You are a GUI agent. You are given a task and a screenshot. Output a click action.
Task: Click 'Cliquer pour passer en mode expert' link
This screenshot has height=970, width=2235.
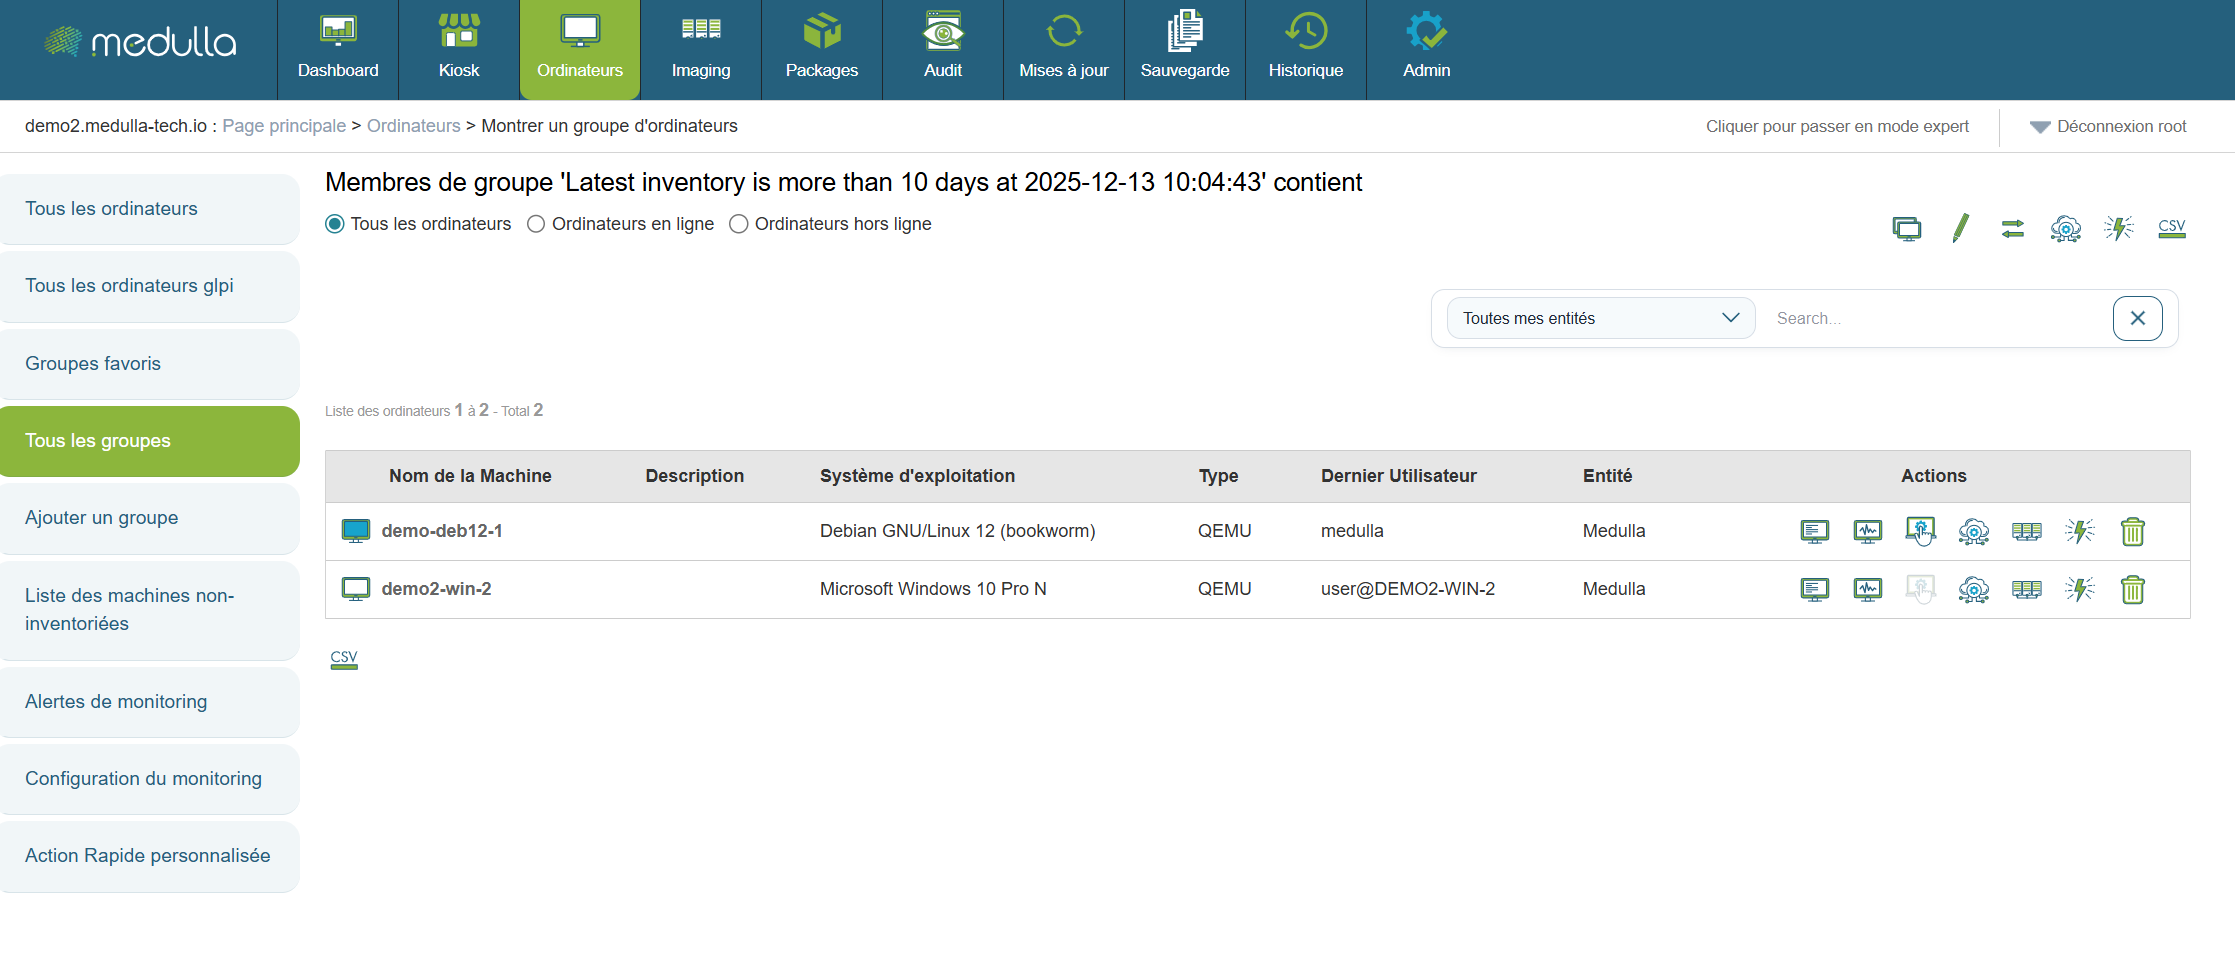(1836, 127)
